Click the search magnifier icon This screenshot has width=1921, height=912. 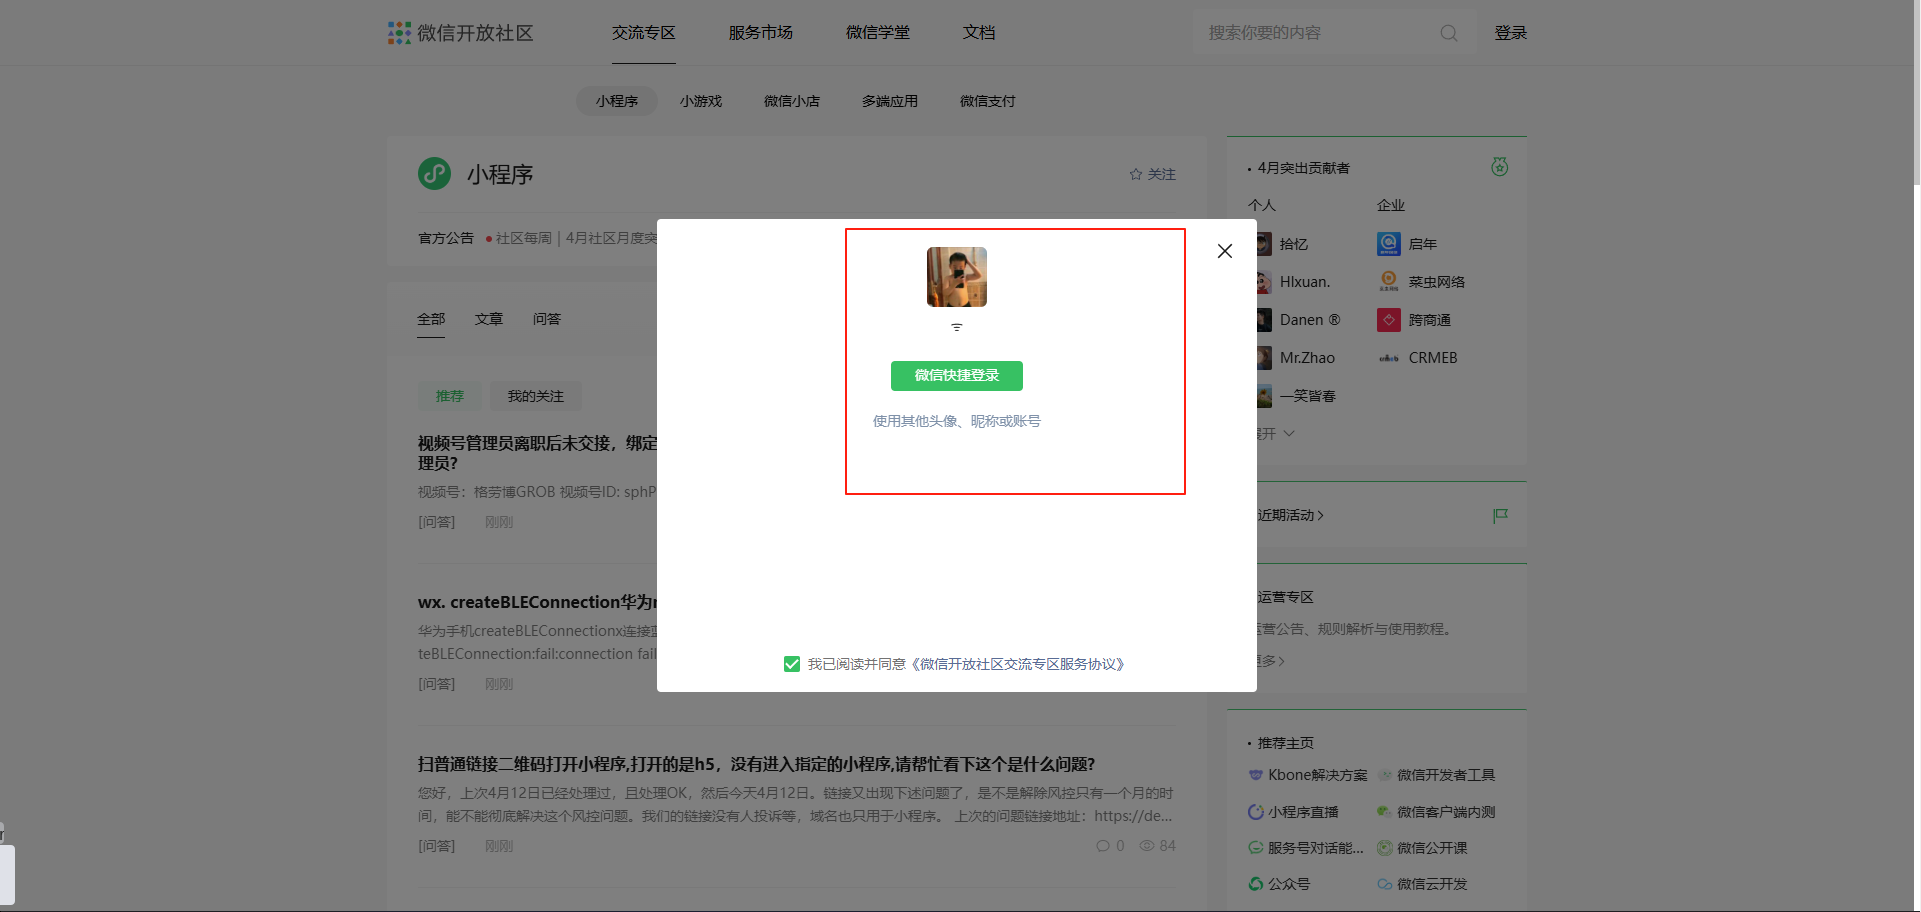1448,33
